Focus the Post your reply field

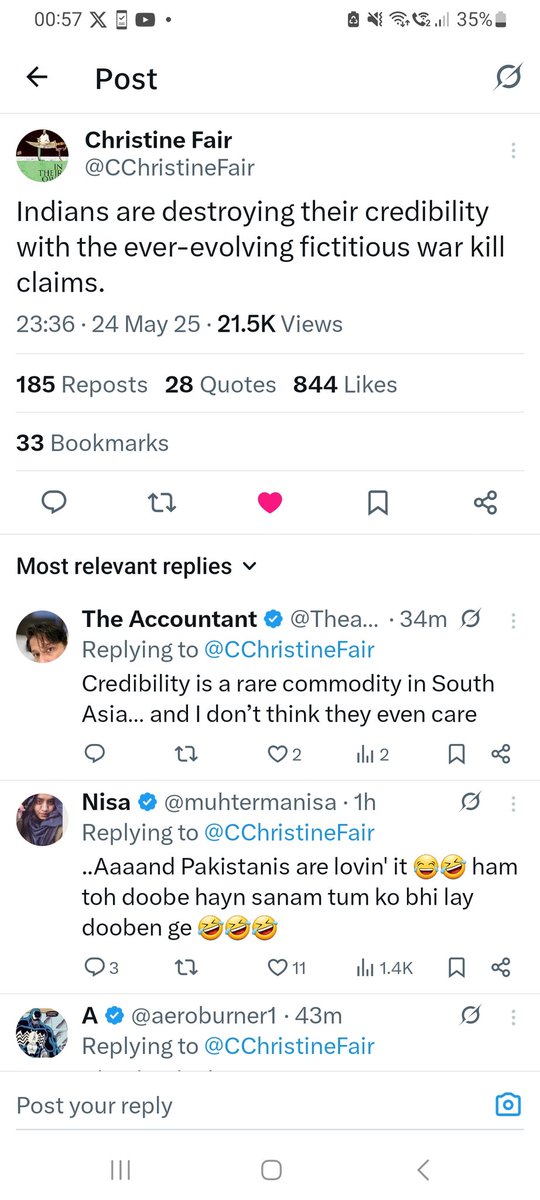(x=250, y=1105)
